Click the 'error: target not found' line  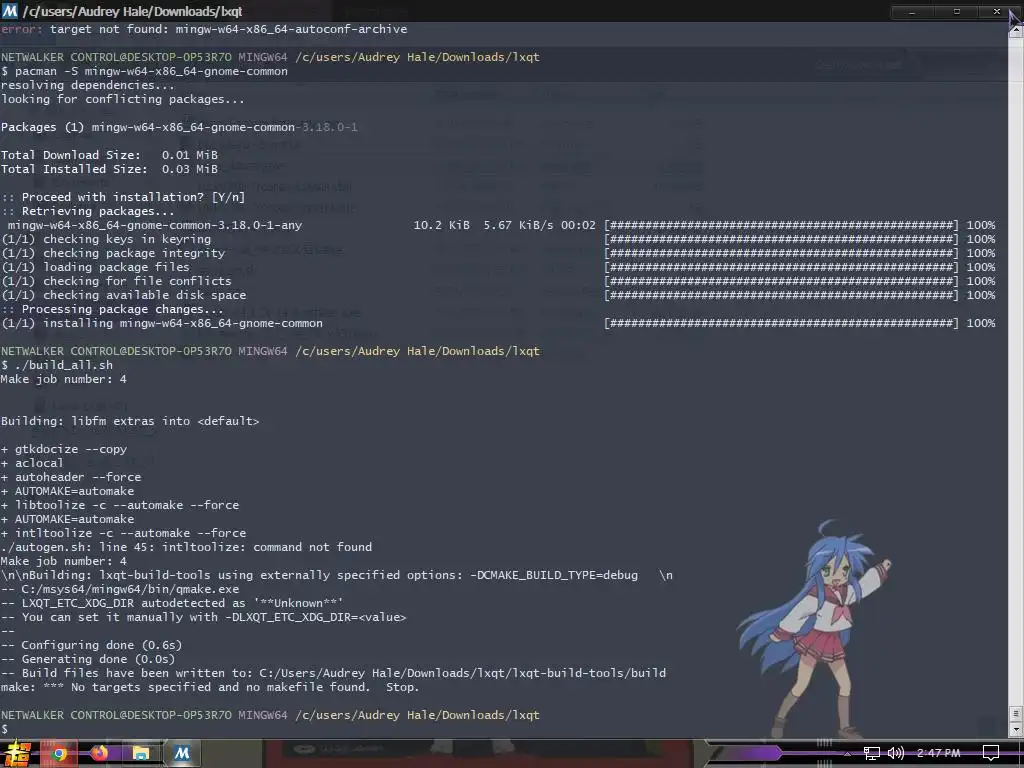(x=204, y=29)
